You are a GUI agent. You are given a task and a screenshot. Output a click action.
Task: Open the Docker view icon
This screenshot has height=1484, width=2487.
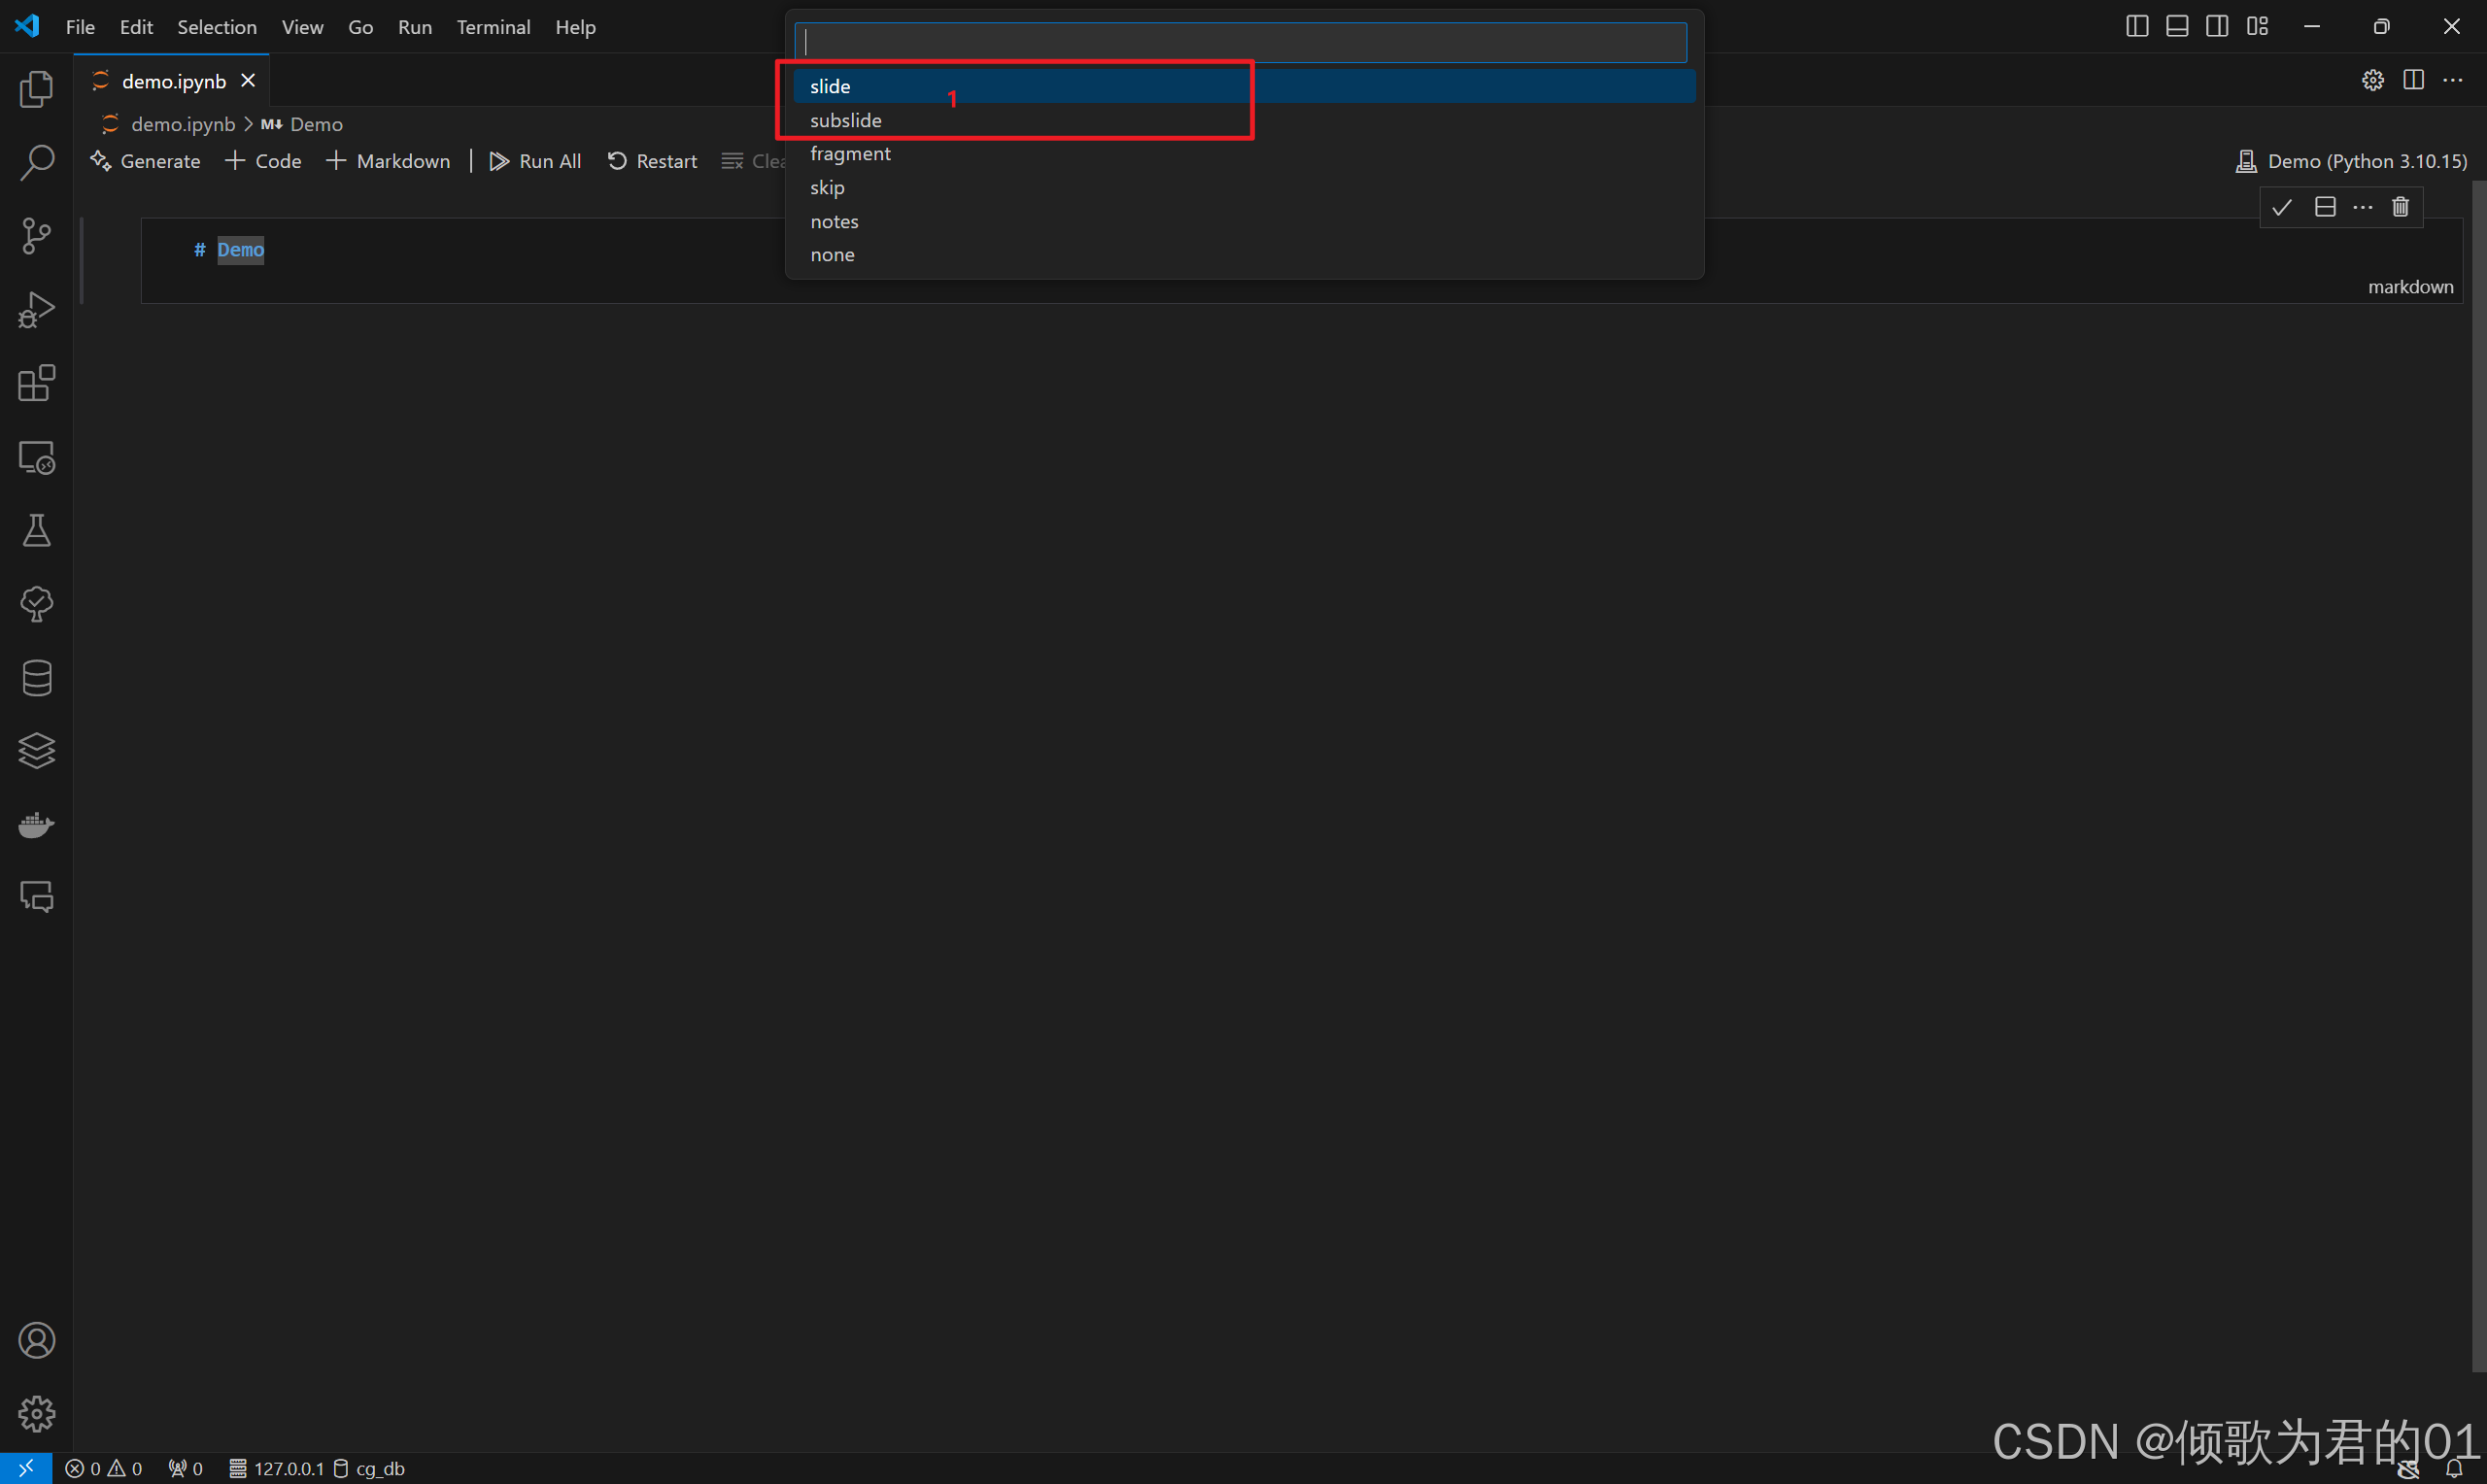37,824
